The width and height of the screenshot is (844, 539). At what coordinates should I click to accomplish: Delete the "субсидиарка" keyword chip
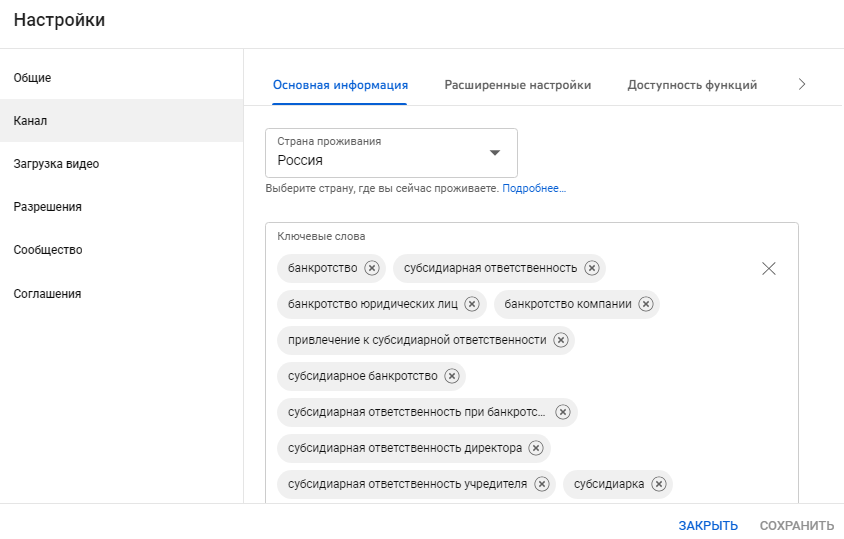tap(658, 484)
